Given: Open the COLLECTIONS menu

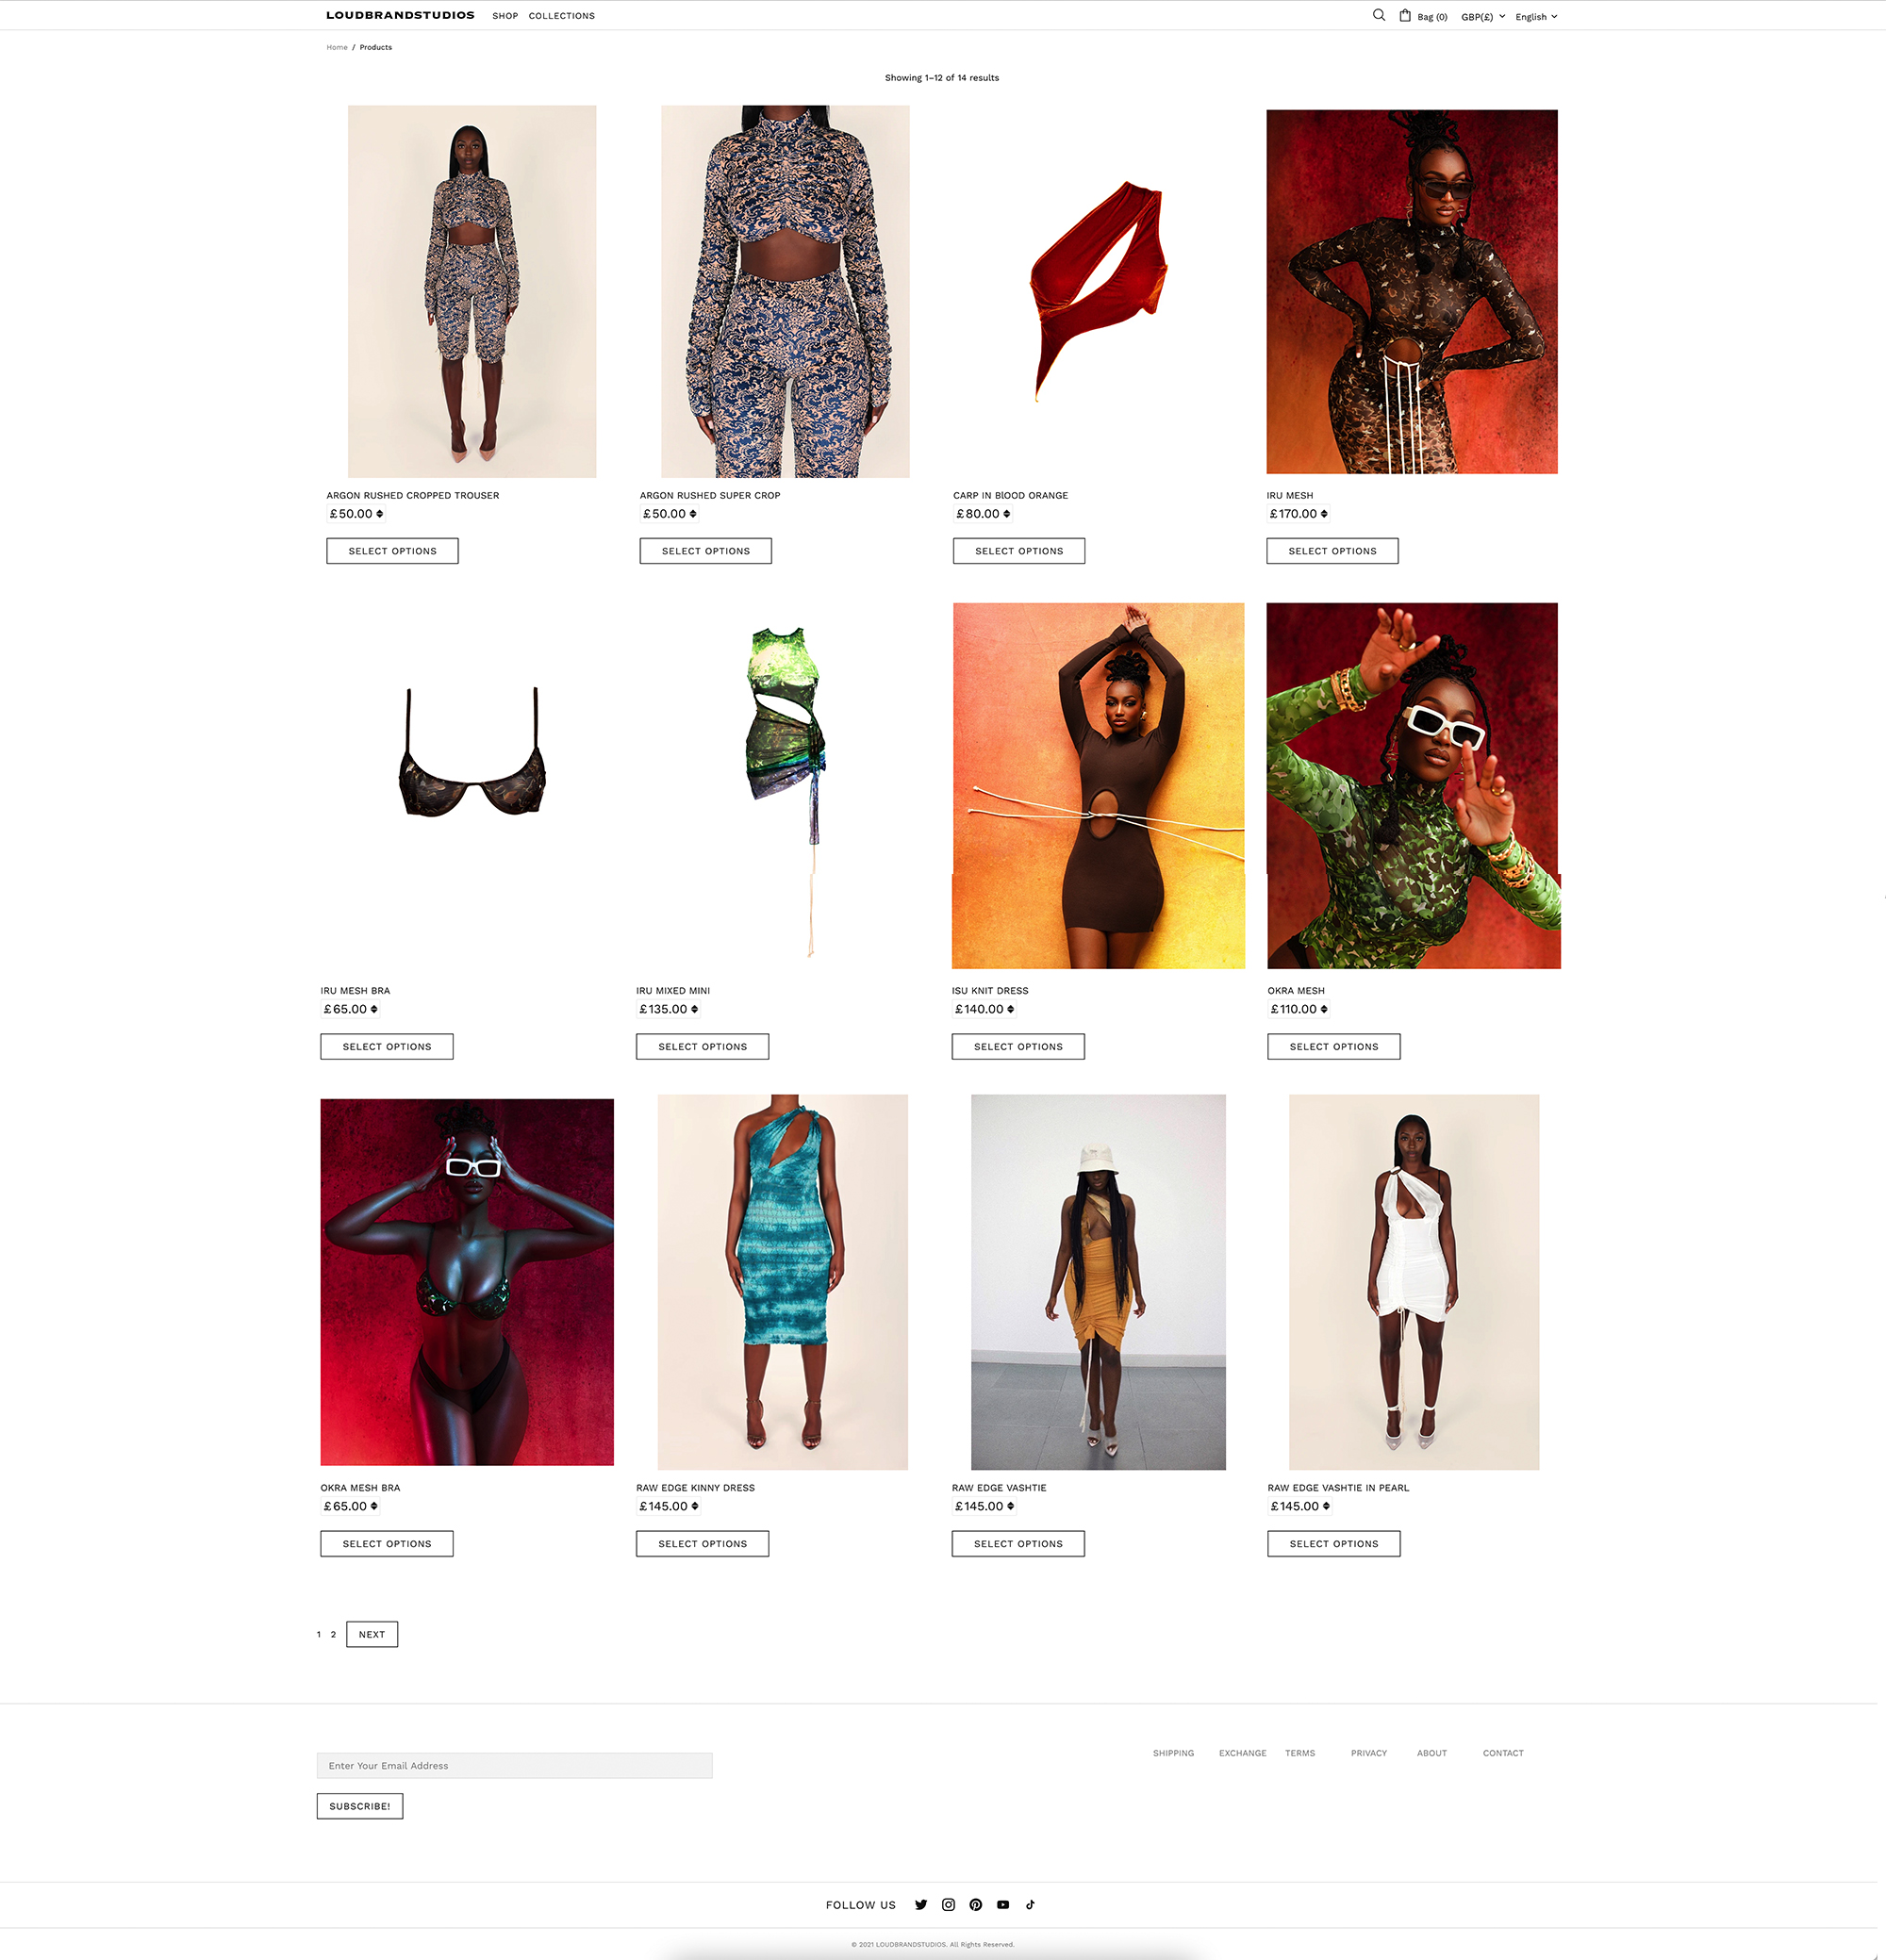Looking at the screenshot, I should click(x=561, y=16).
